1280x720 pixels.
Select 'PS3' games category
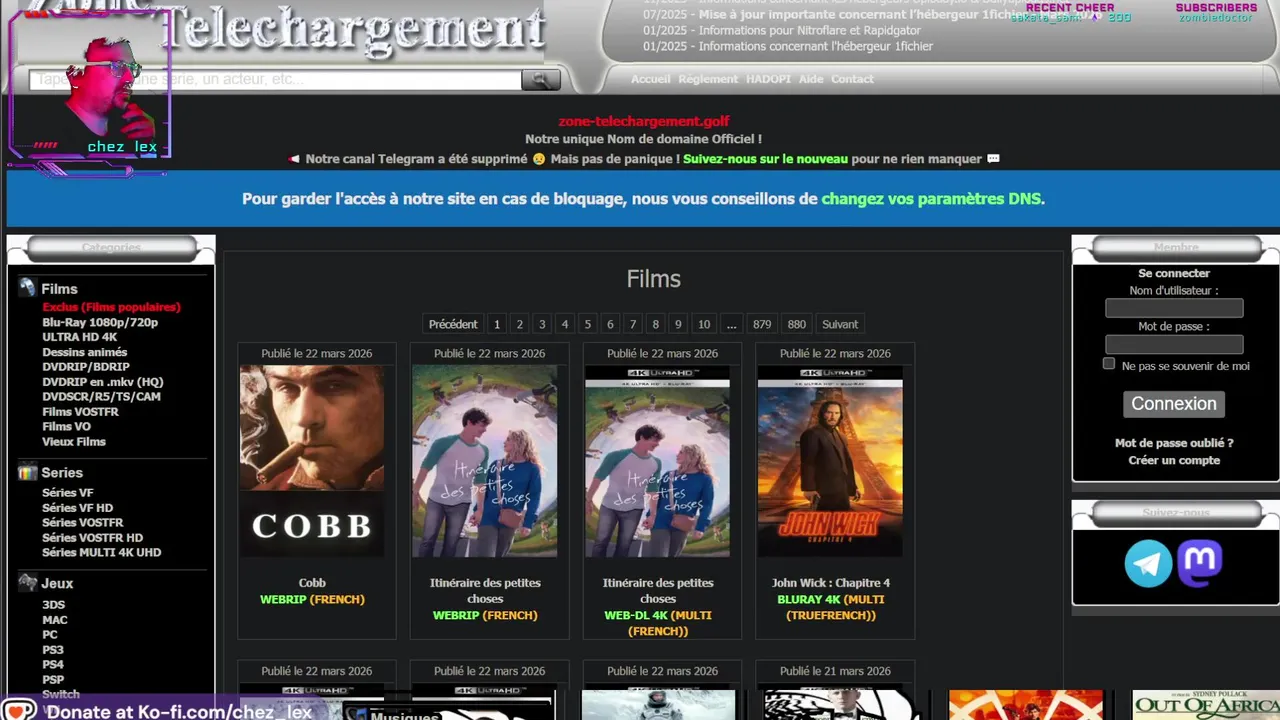pos(53,650)
